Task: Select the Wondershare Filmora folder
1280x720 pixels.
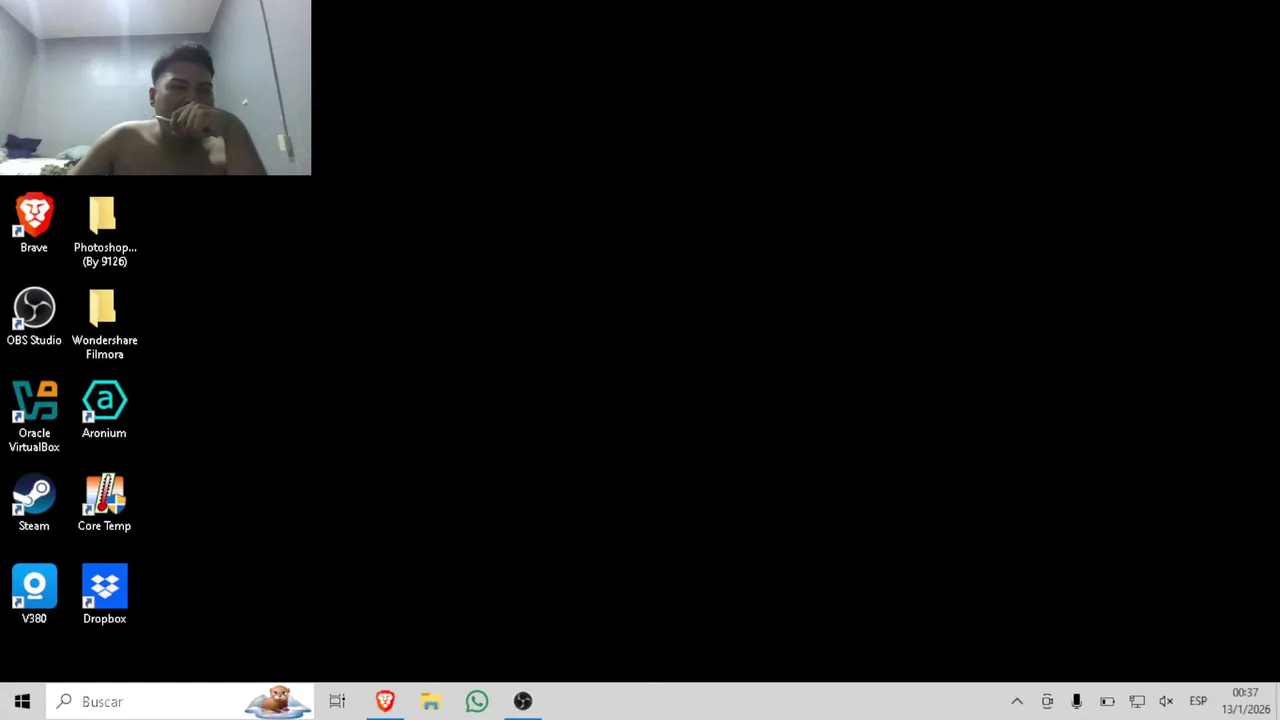Action: pos(104,325)
